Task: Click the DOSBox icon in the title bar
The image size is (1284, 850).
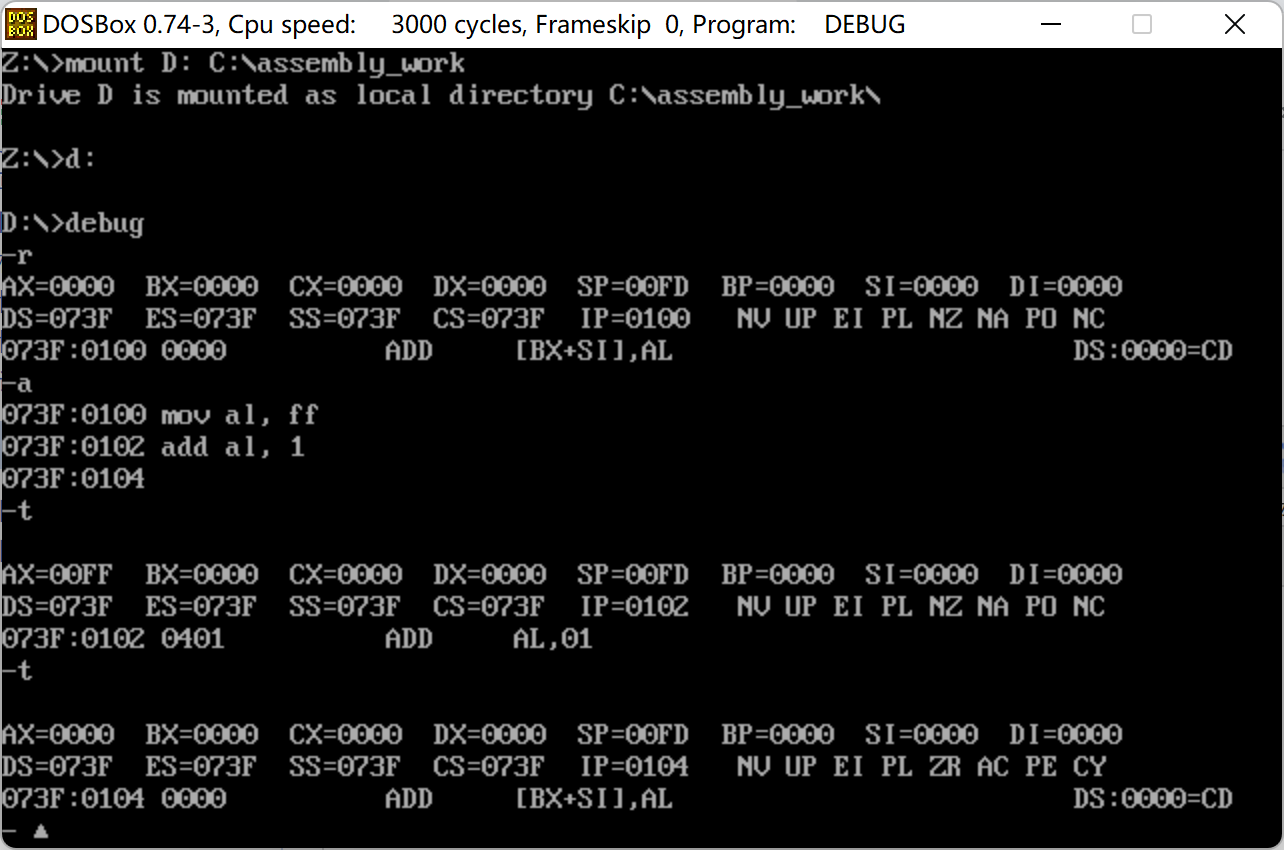Action: [21, 24]
